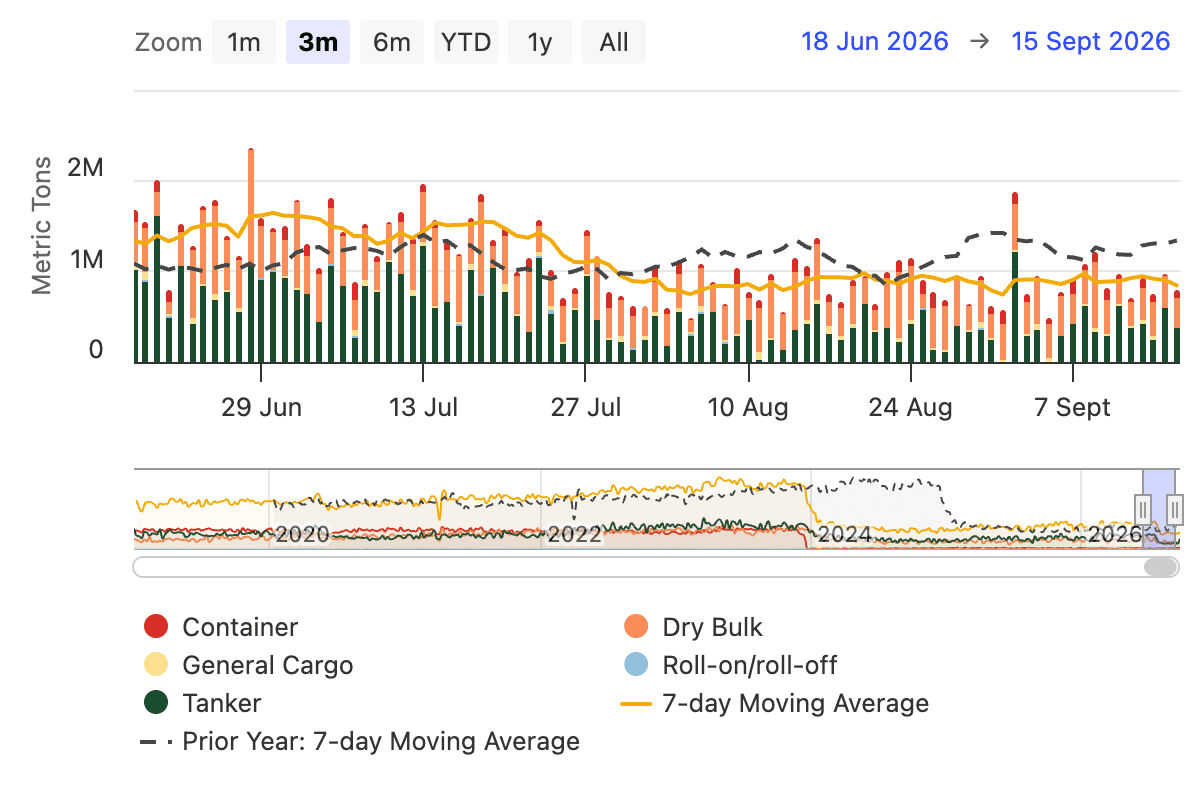Edit the end date 15 Sept 2026
This screenshot has width=1200, height=800.
click(1091, 41)
